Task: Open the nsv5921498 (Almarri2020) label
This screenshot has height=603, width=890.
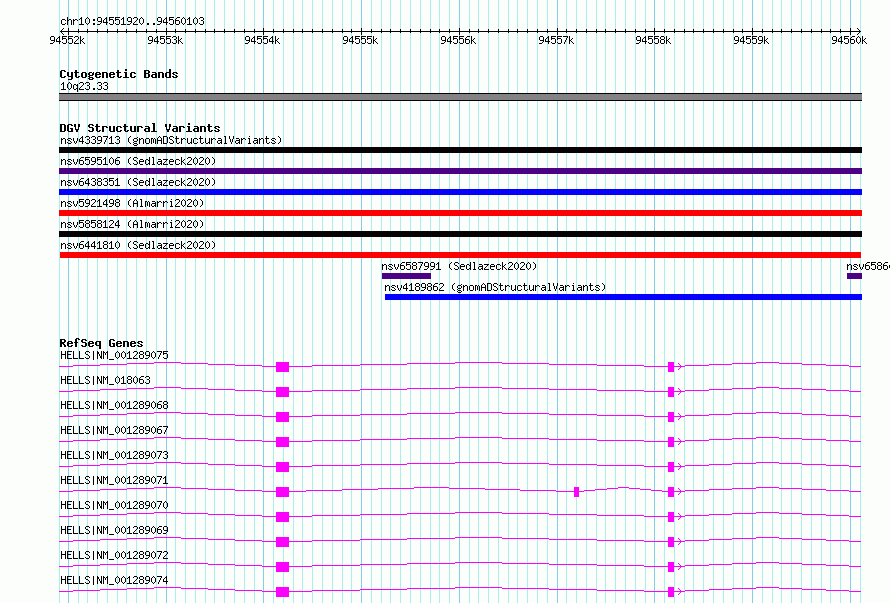Action: click(132, 203)
